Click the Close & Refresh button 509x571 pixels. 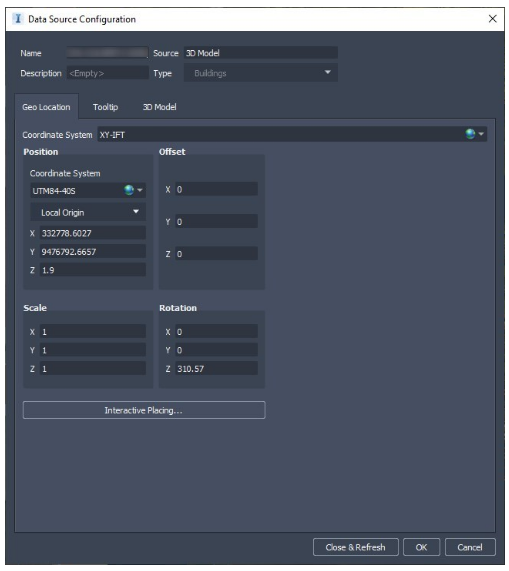pos(355,547)
